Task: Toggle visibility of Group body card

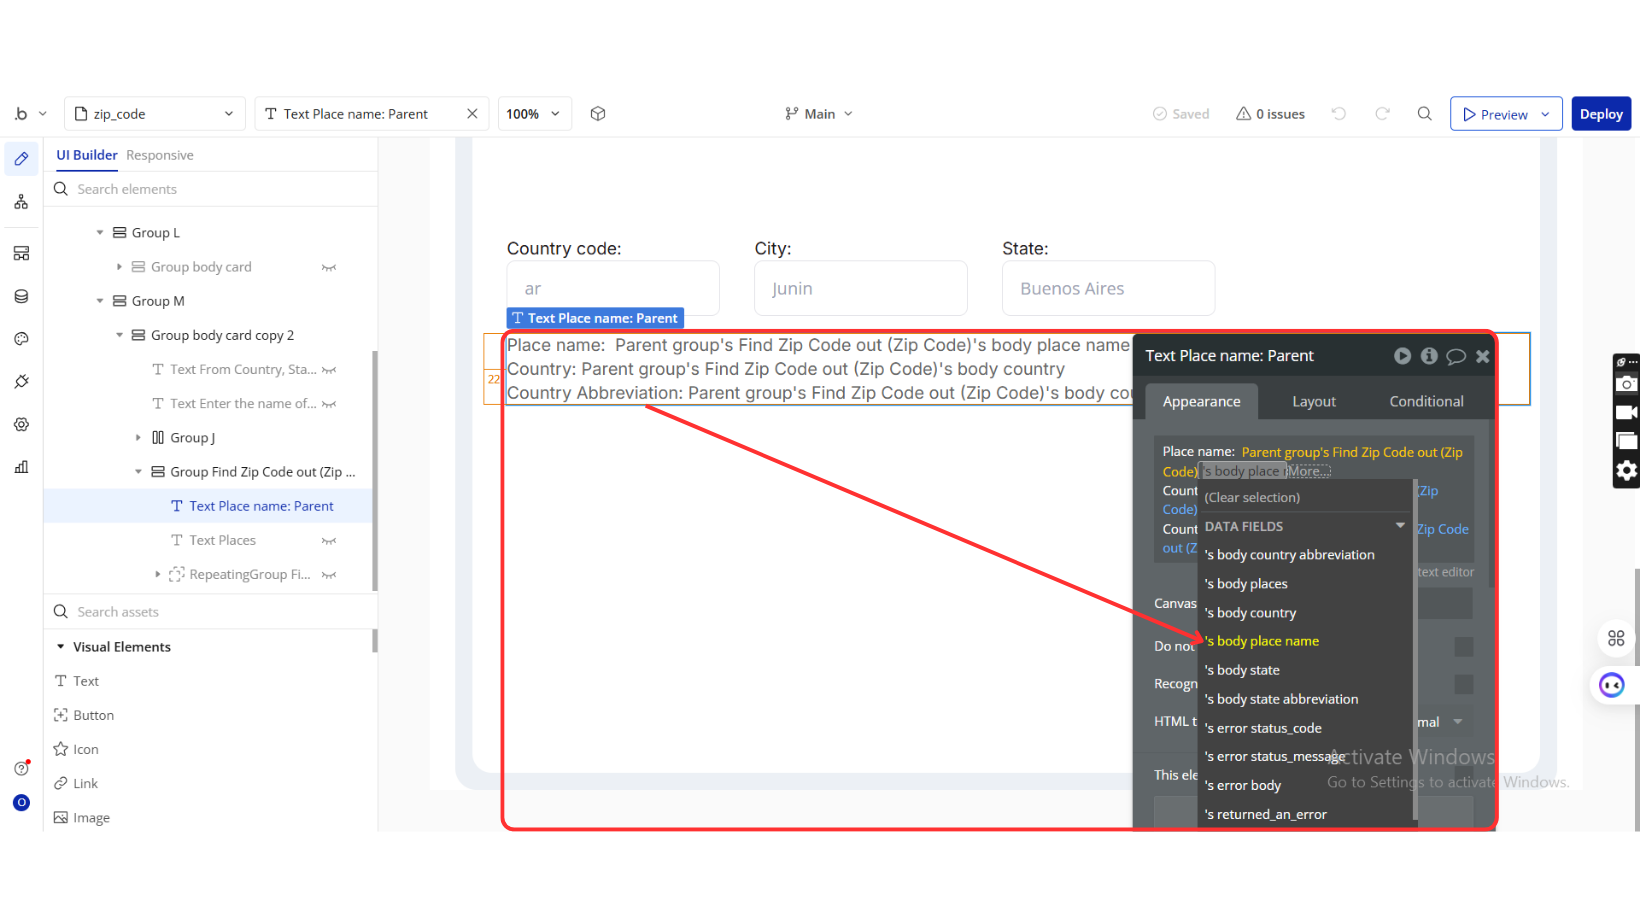Action: click(329, 267)
